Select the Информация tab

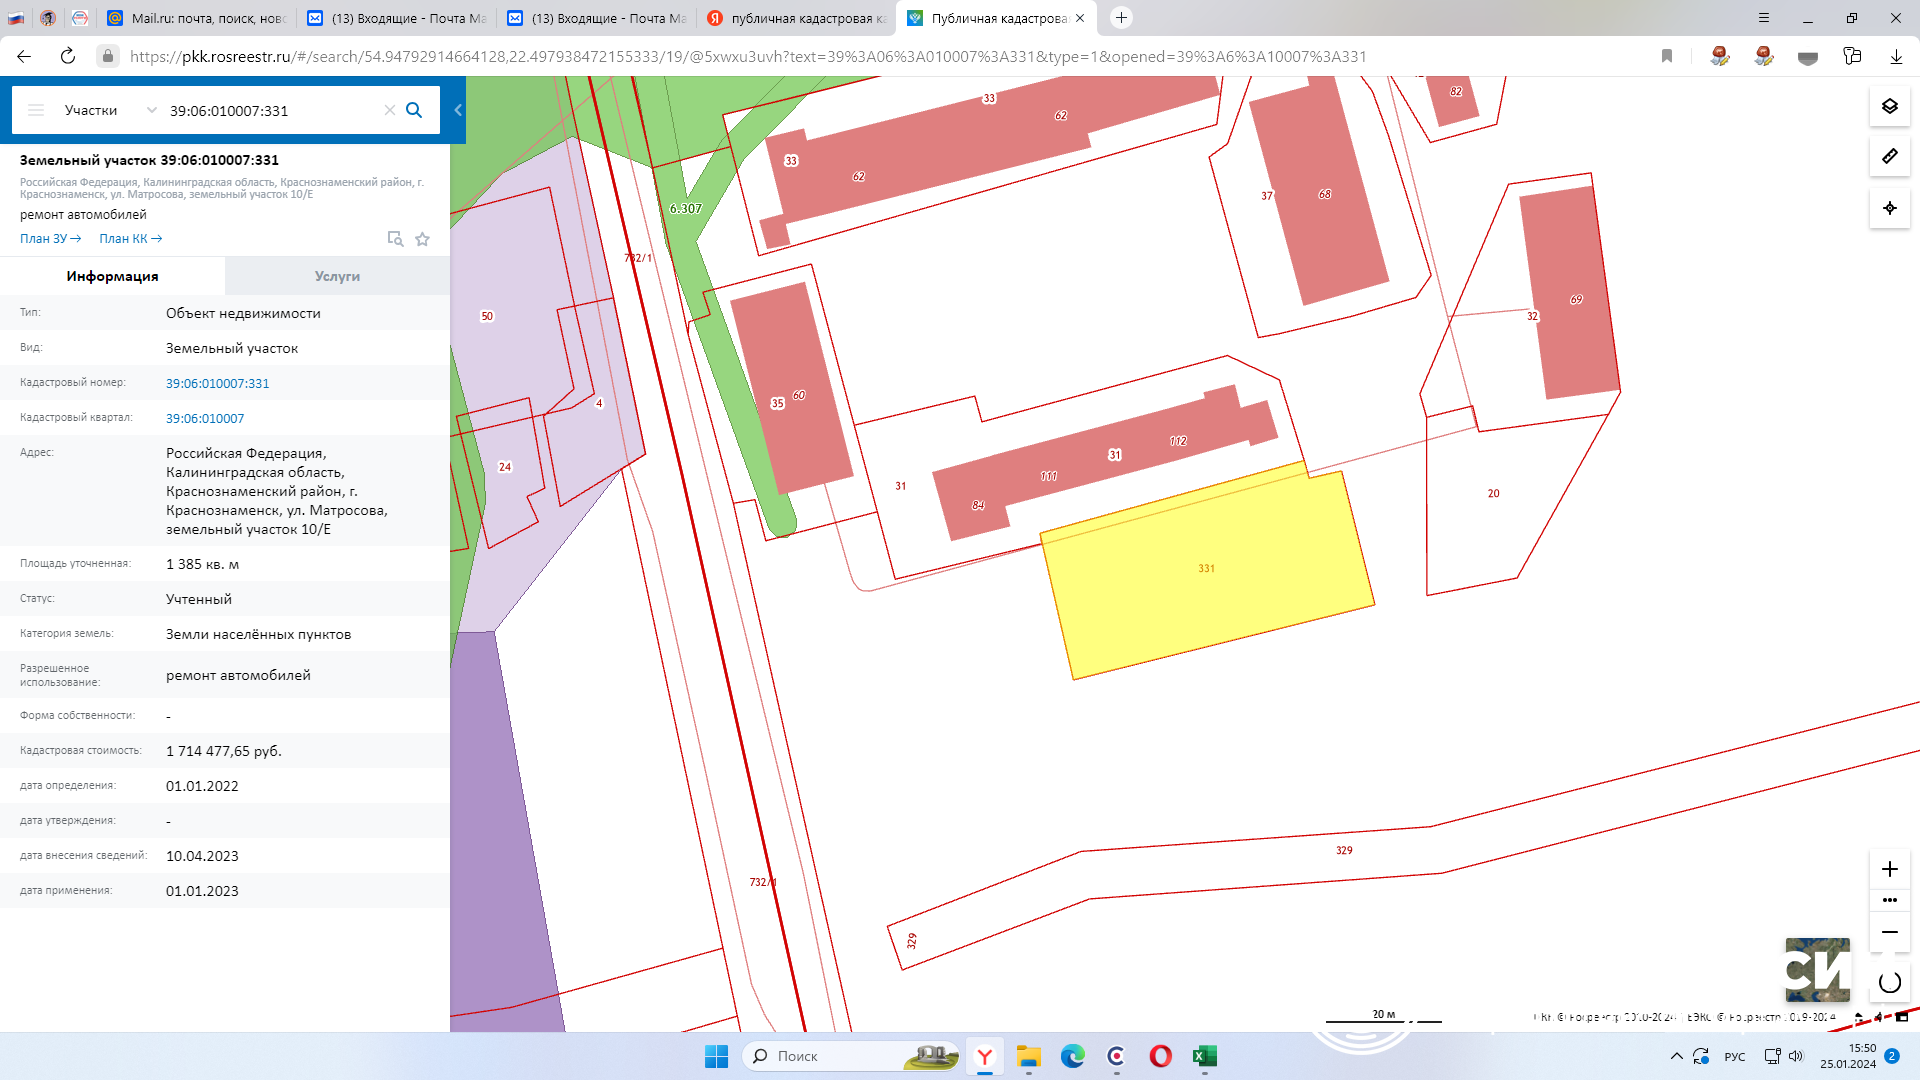pos(112,276)
